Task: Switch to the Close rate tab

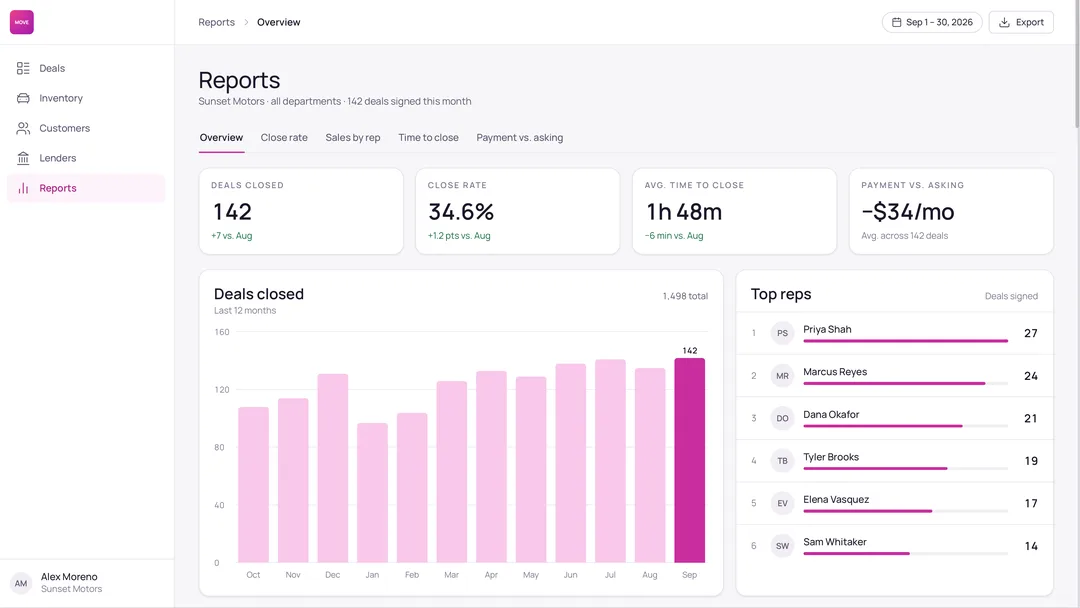Action: 284,138
